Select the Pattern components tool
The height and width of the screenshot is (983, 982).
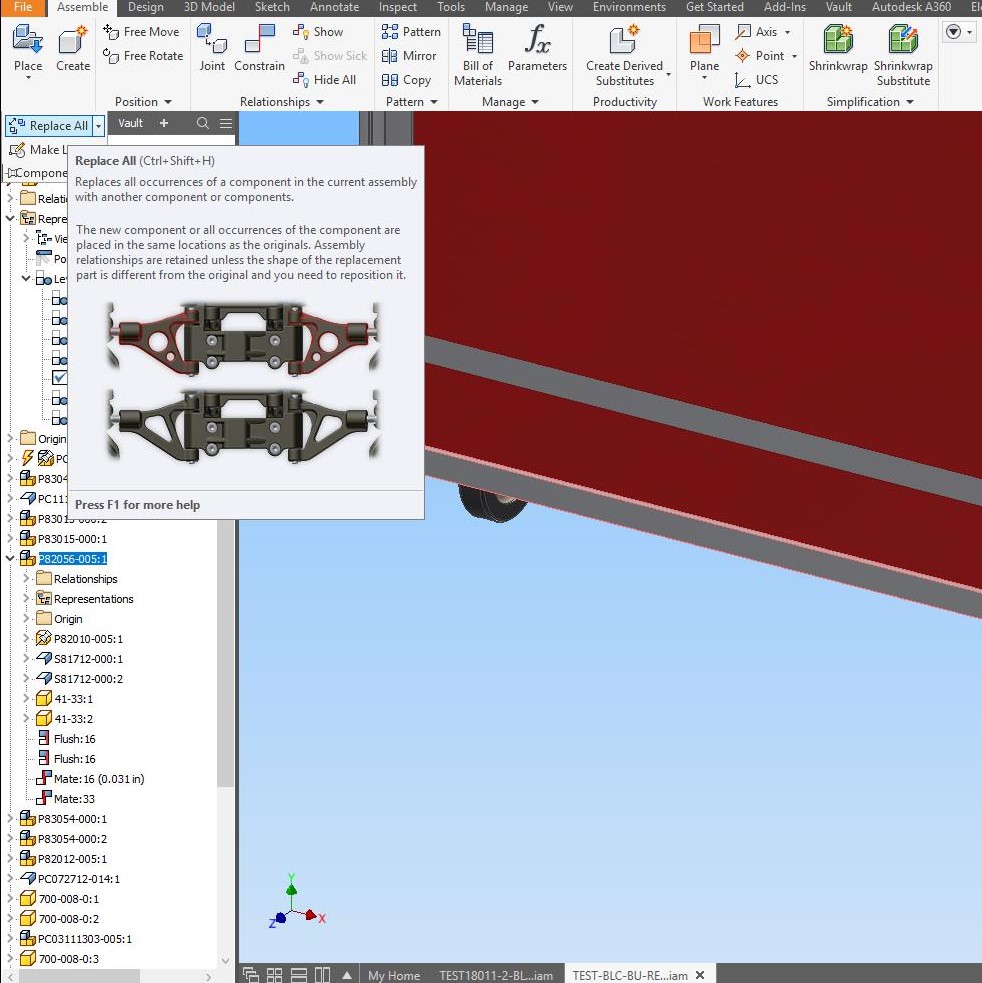tap(411, 31)
